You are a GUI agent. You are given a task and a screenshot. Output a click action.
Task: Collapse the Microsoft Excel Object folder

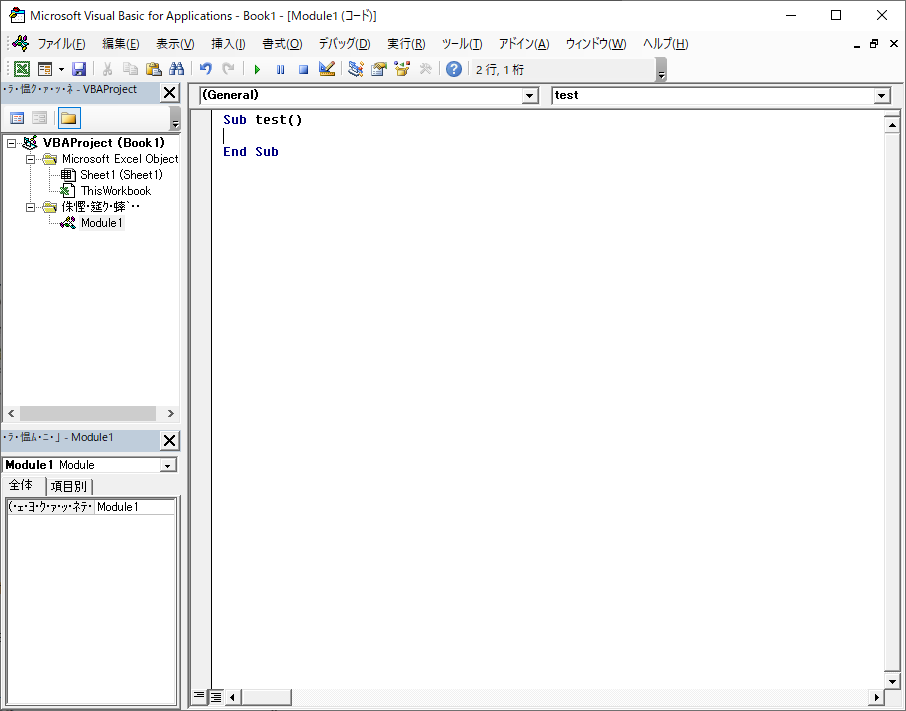(31, 158)
